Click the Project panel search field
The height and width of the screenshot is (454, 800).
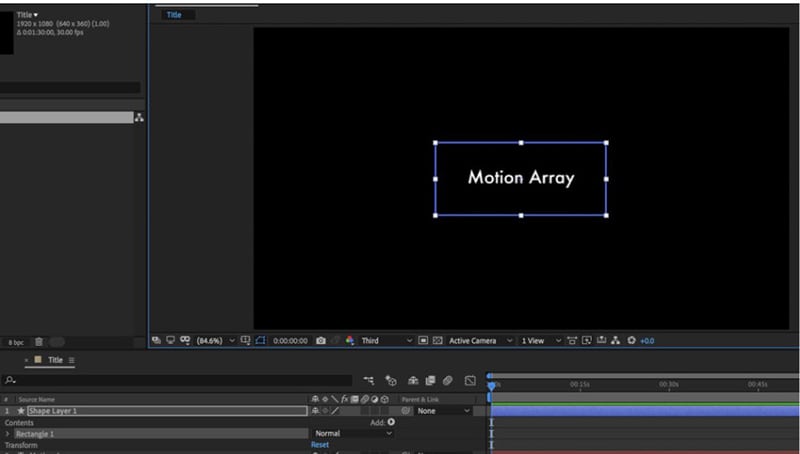click(70, 87)
